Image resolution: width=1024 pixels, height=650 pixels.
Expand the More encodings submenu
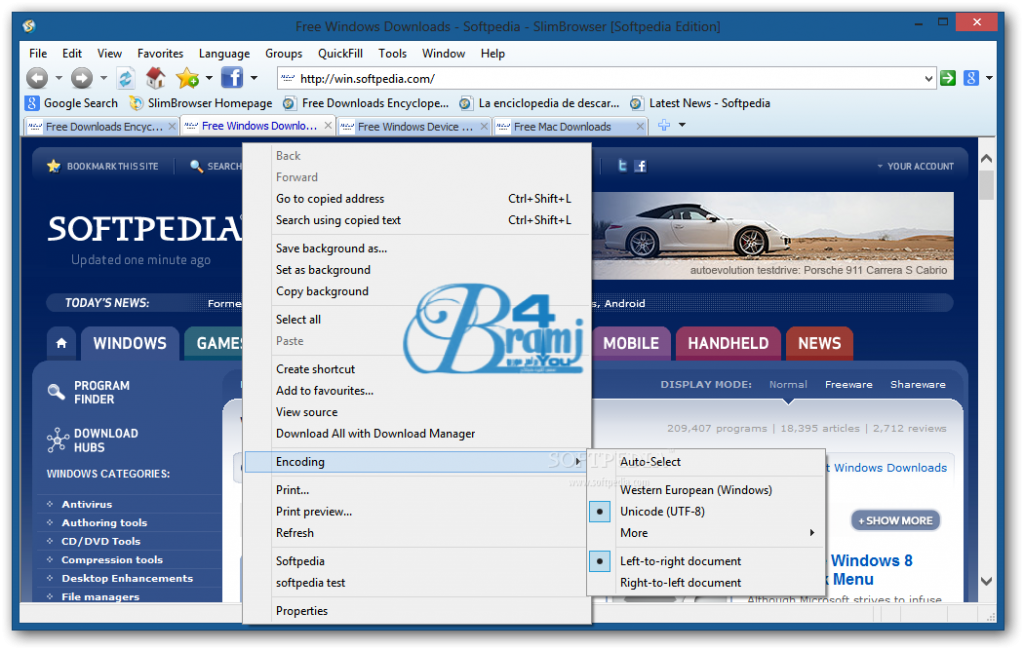636,532
